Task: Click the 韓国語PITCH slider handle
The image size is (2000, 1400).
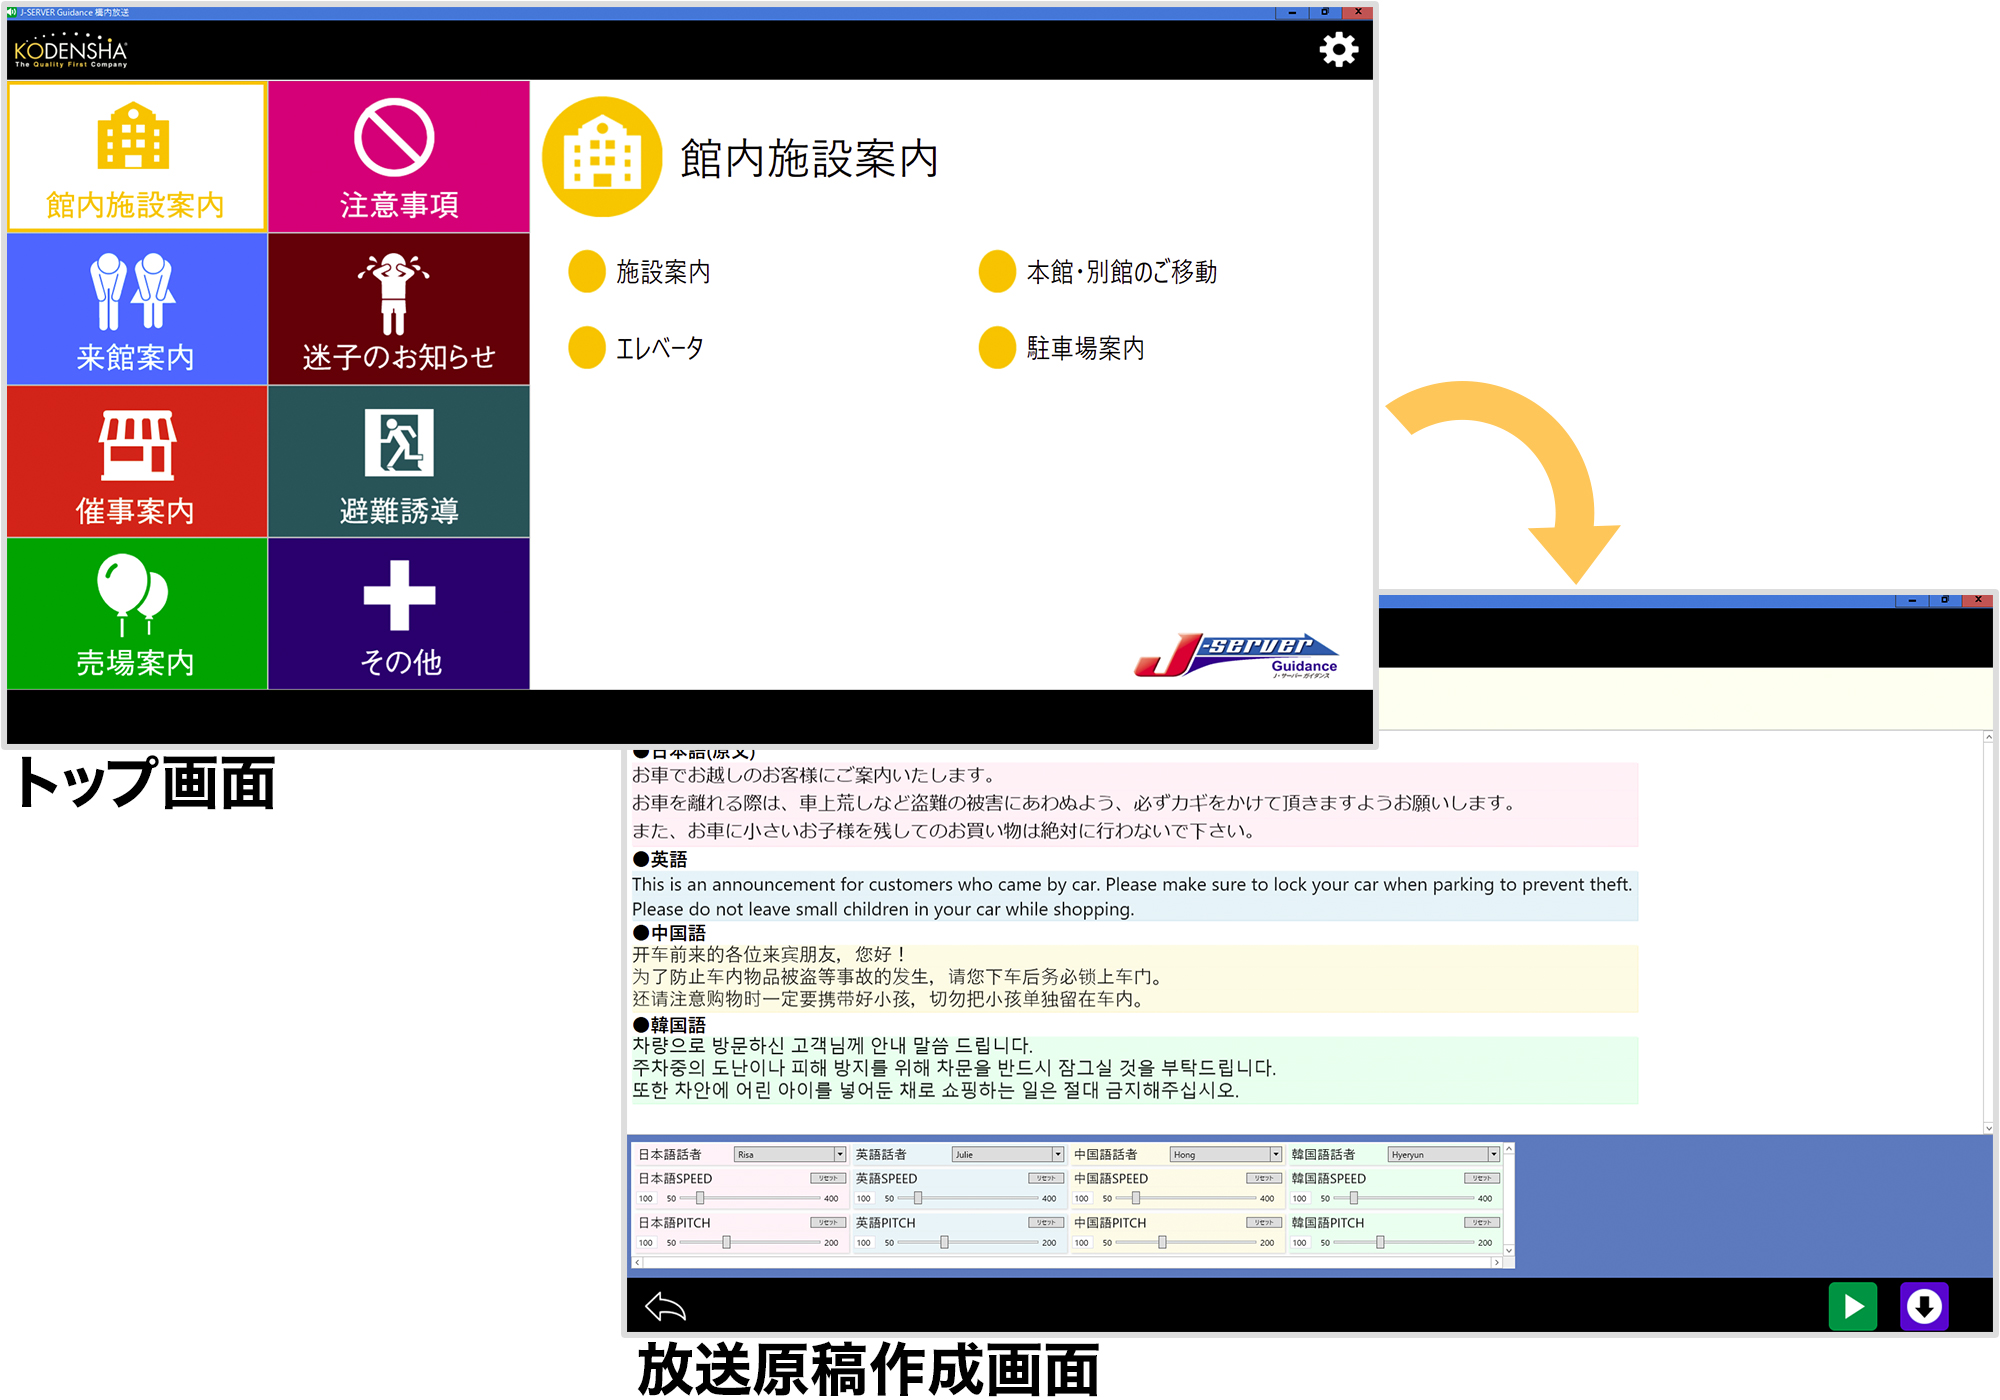Action: click(1380, 1242)
